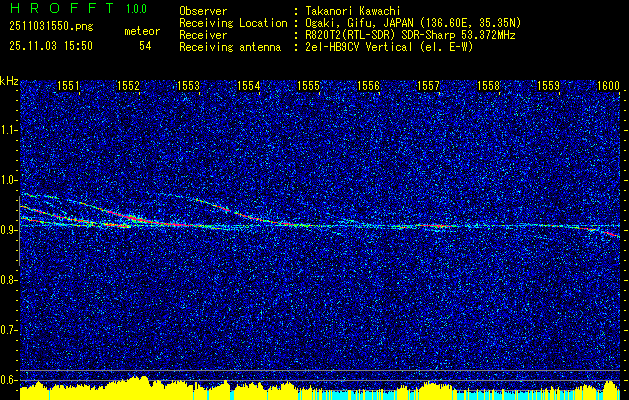Click the 0.7 frequency axis label

[x=9, y=330]
